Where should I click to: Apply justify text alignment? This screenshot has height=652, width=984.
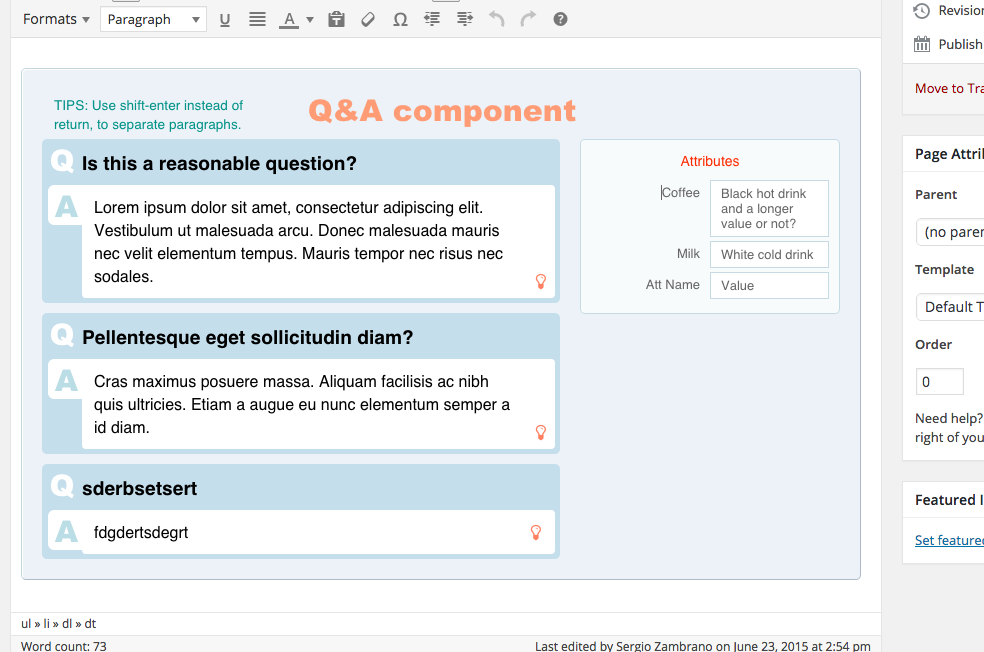click(x=257, y=19)
